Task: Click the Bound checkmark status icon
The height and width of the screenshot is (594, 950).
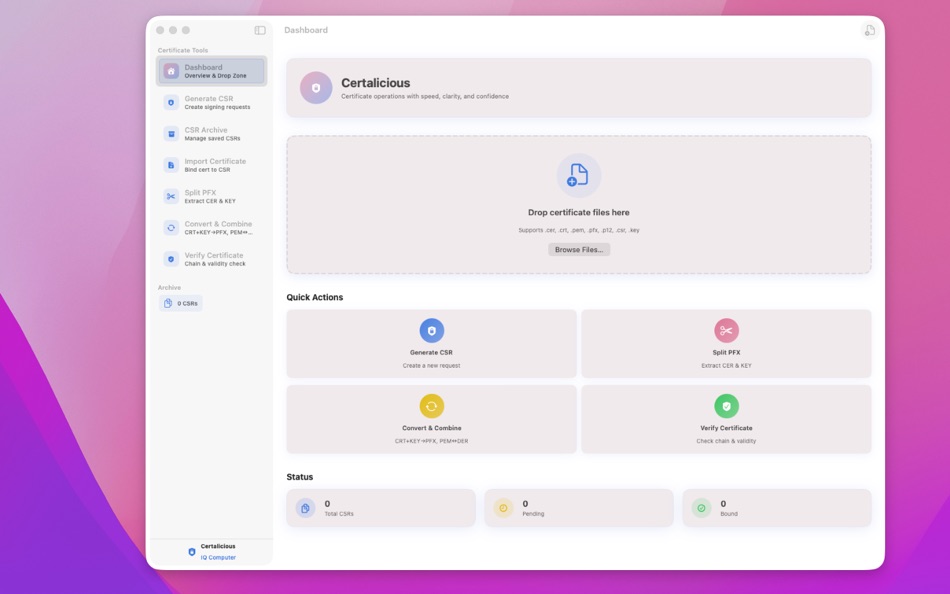Action: coord(701,508)
